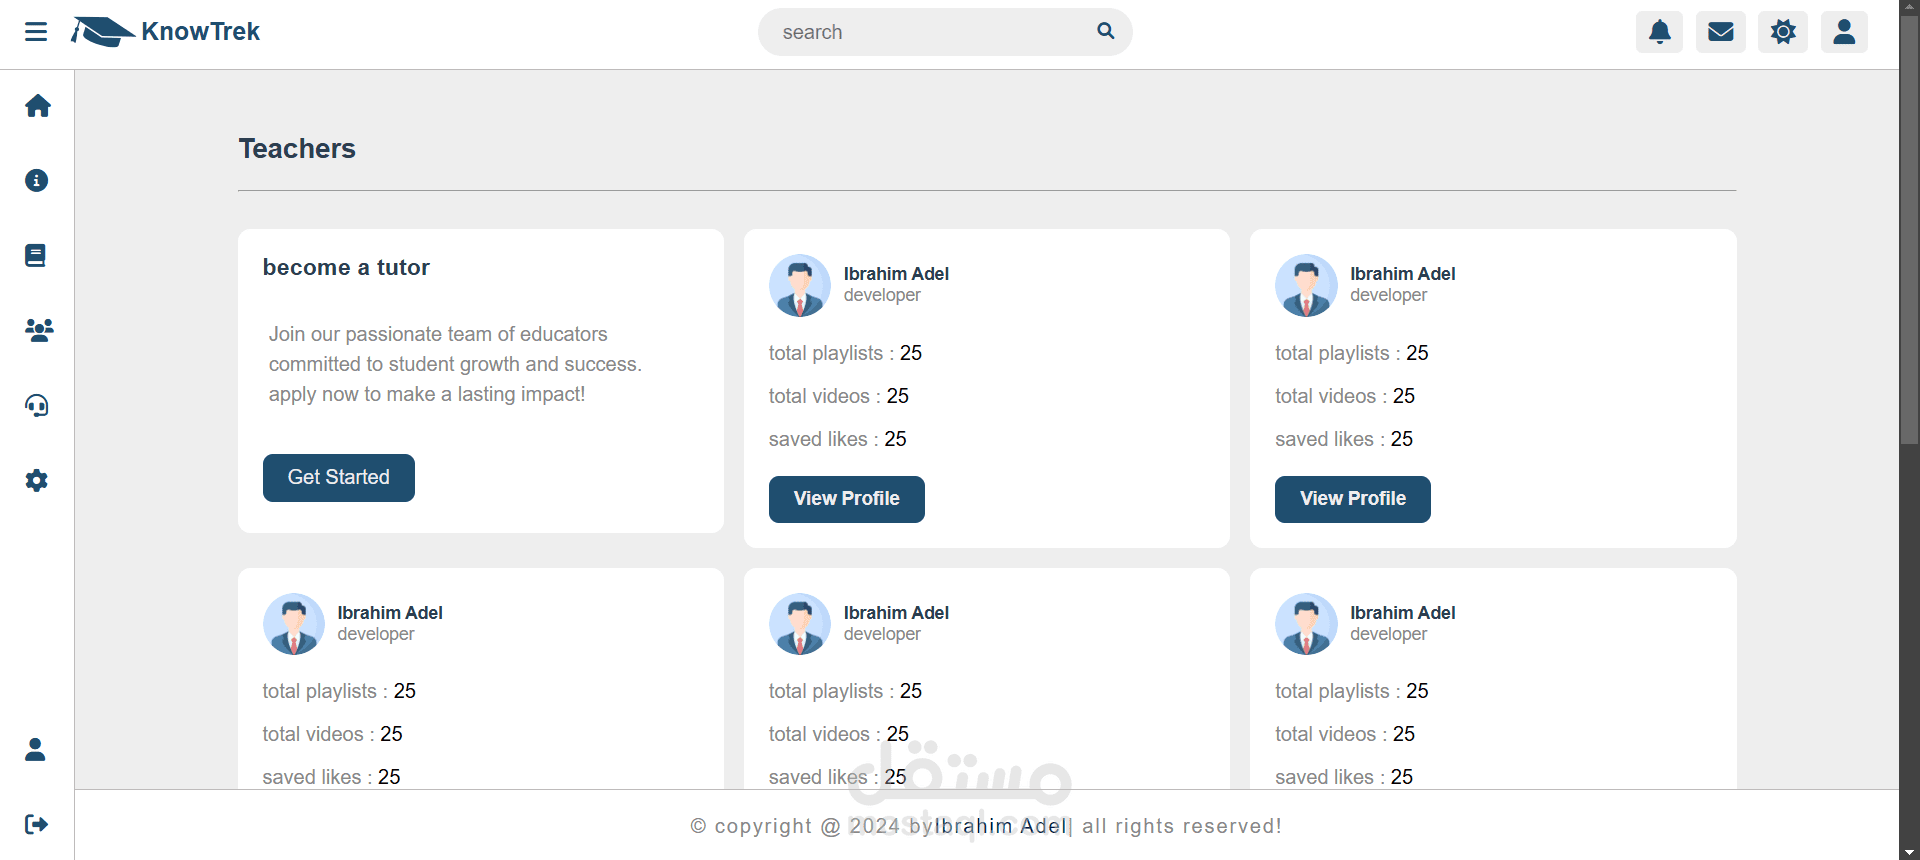Open the sidebar settings gear
Viewport: 1920px width, 860px height.
point(37,481)
